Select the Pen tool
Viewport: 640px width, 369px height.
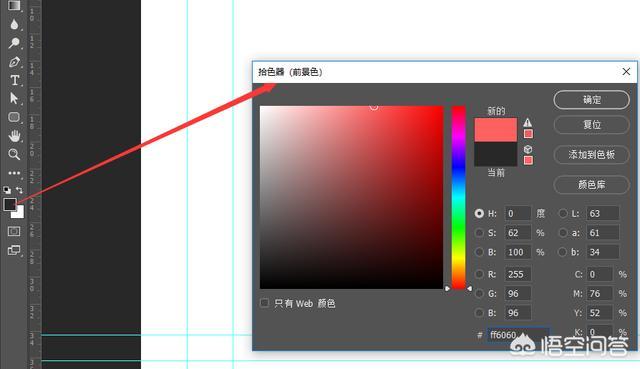(x=14, y=62)
